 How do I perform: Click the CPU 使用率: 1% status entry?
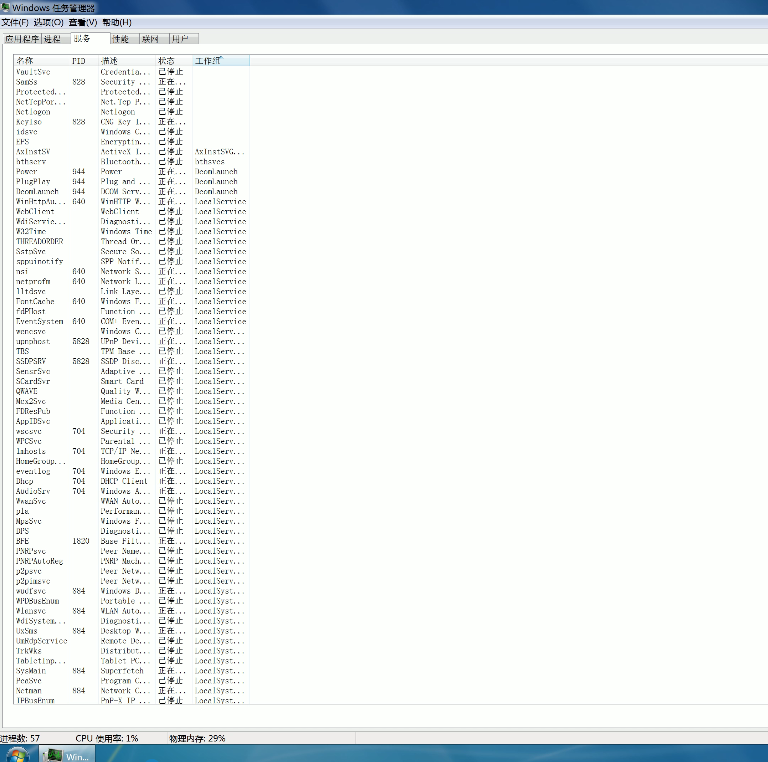107,738
